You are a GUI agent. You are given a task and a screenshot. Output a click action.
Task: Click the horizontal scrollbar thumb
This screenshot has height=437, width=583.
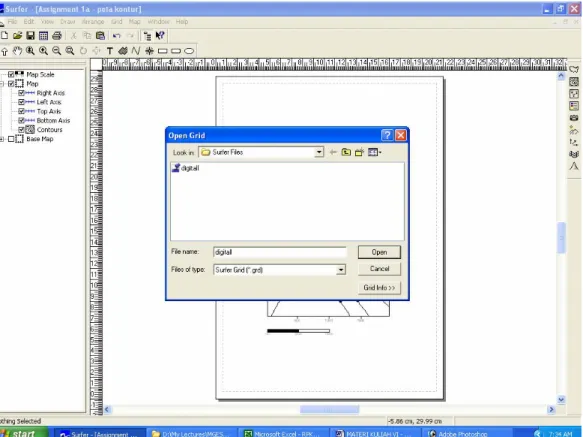click(329, 409)
